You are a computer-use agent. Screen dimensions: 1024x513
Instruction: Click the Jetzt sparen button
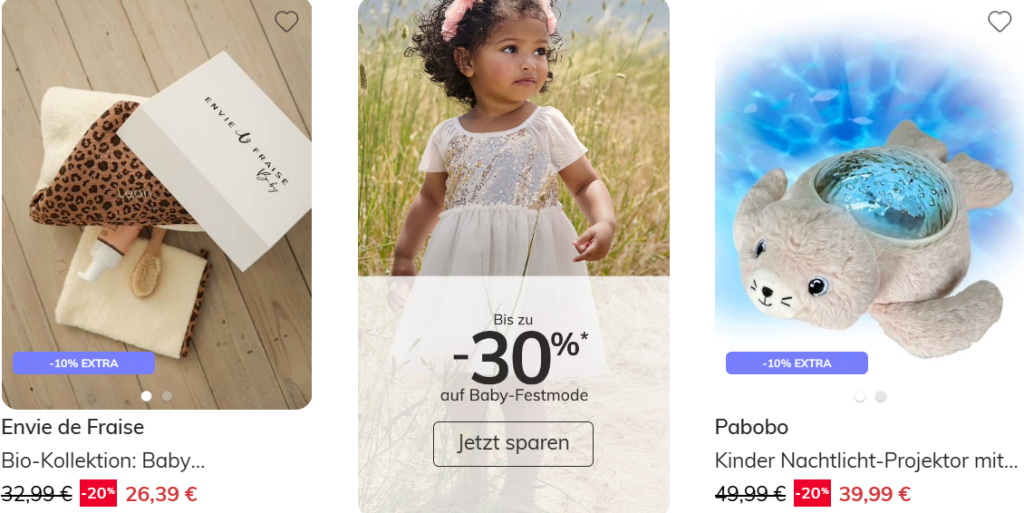click(513, 444)
